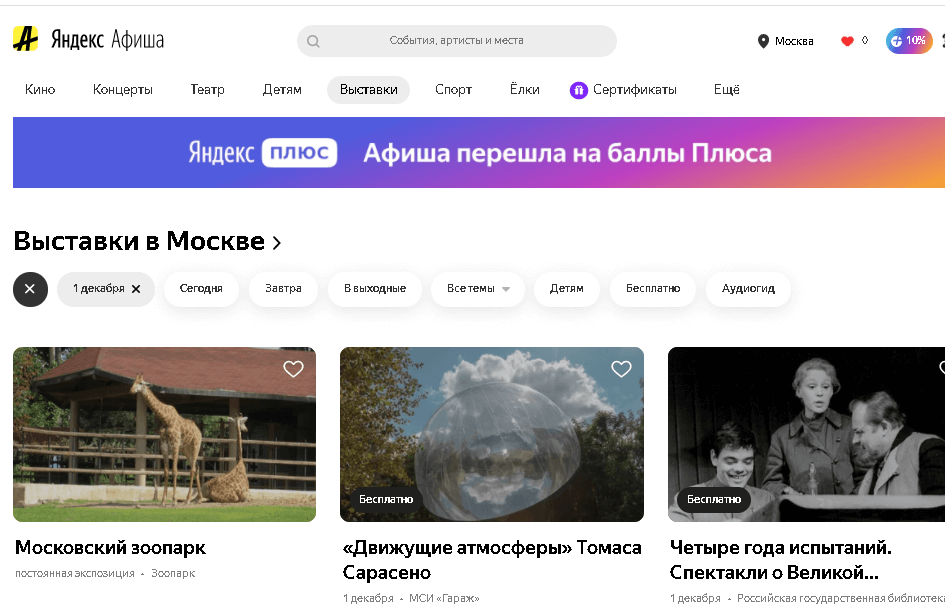Click the Yandex Afisha logo icon
The image size is (945, 606).
coord(25,40)
